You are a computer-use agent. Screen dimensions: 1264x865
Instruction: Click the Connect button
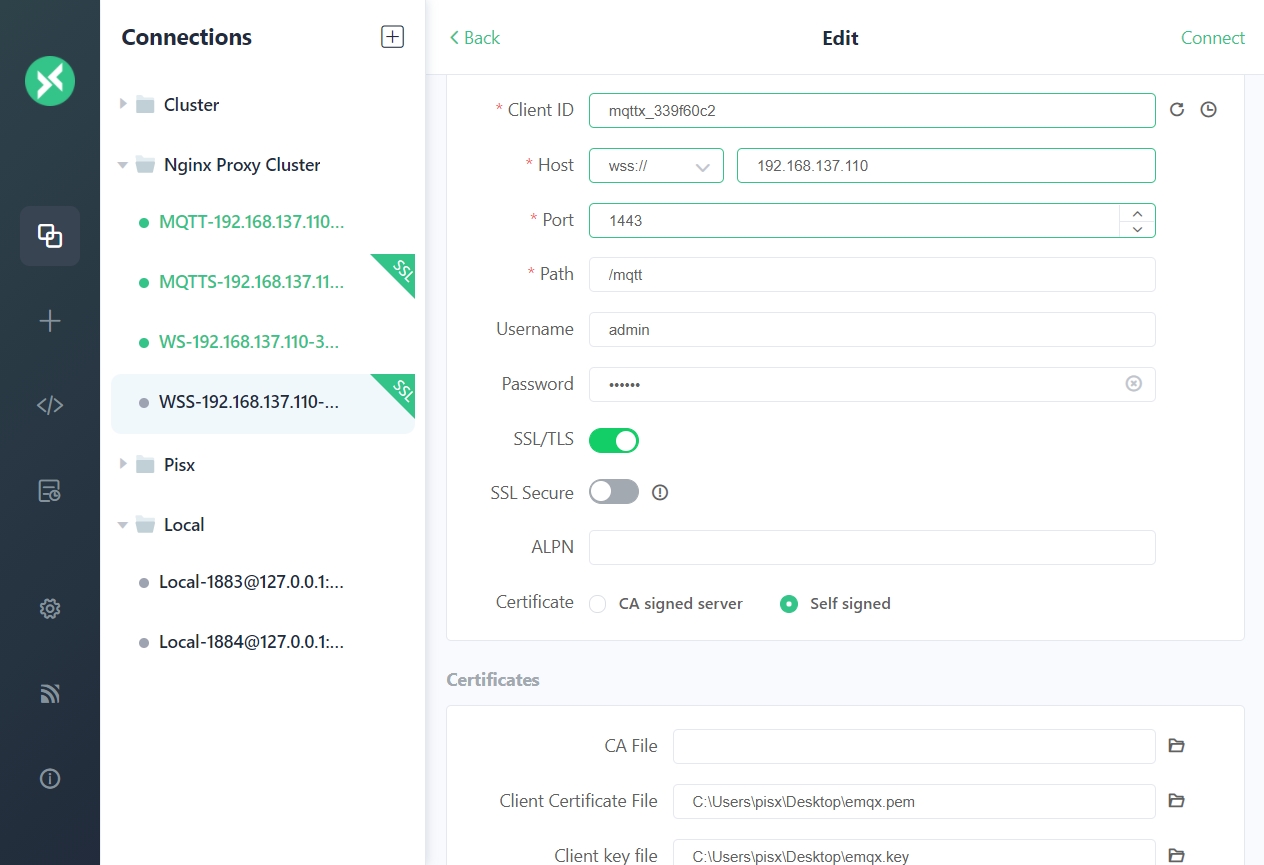click(x=1212, y=38)
